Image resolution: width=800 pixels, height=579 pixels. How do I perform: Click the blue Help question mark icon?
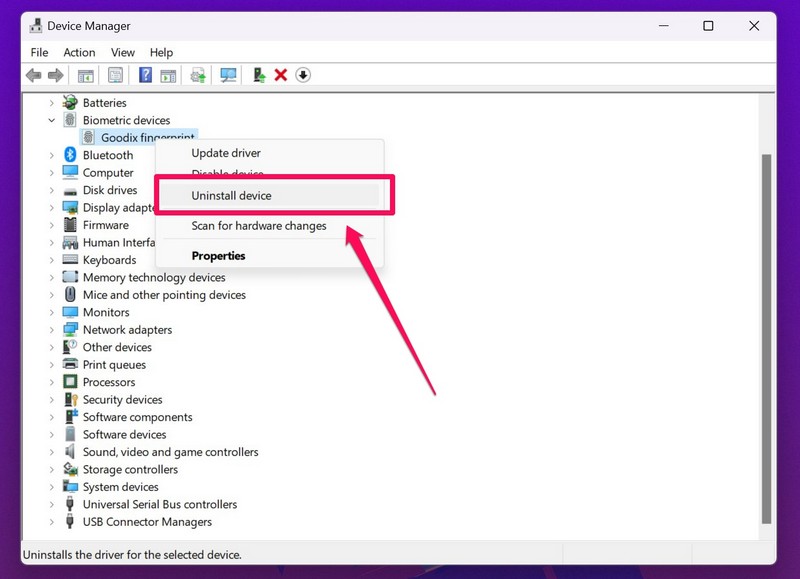[x=145, y=75]
